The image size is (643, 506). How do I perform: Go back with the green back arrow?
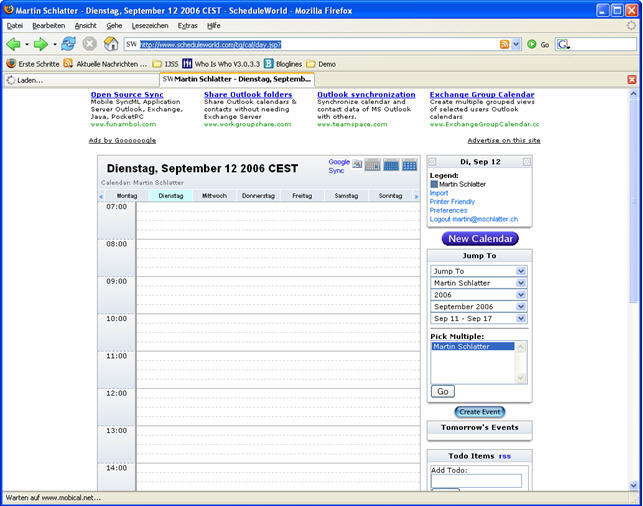pos(13,44)
